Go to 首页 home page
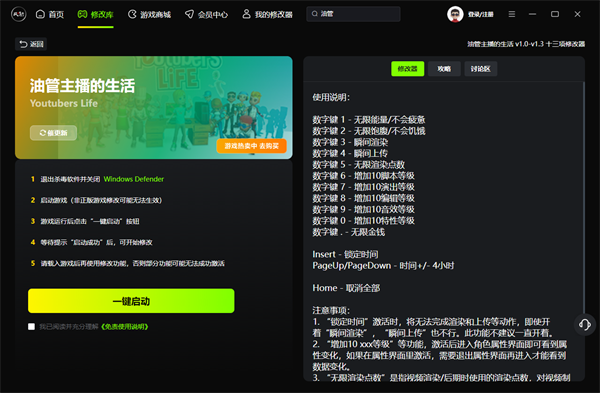The image size is (600, 393). tap(50, 15)
